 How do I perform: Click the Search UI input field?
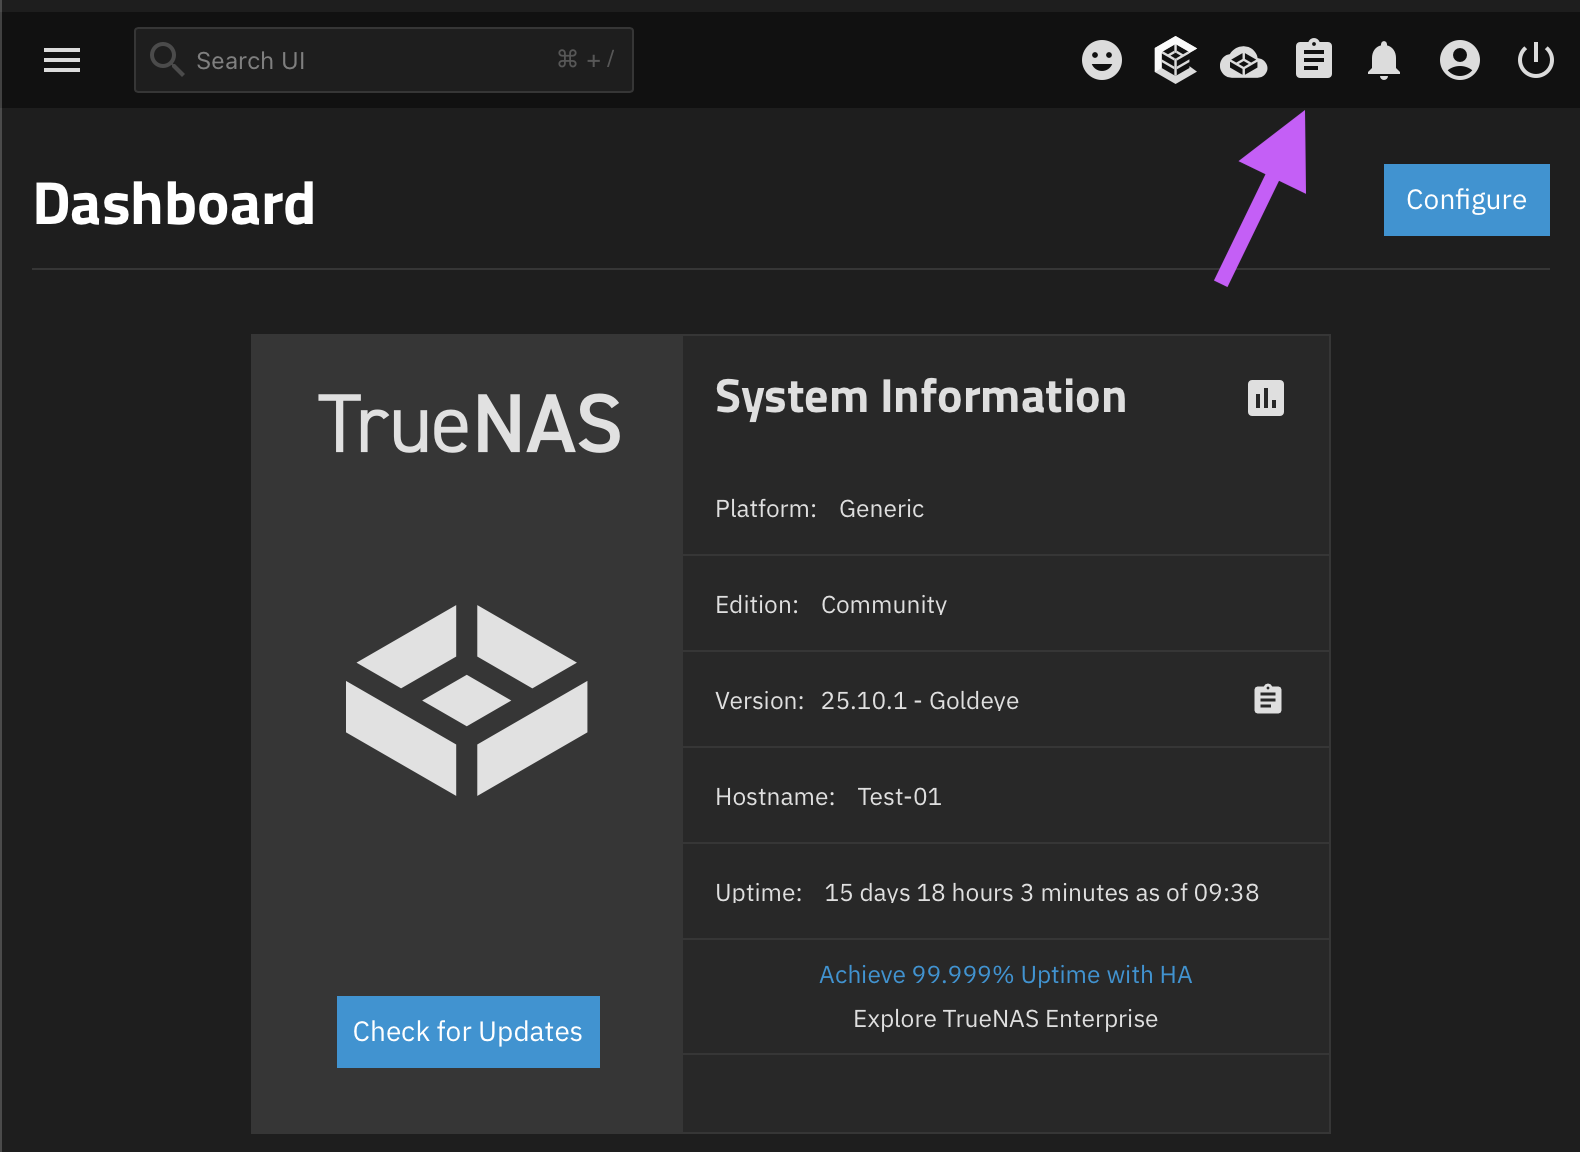point(384,60)
